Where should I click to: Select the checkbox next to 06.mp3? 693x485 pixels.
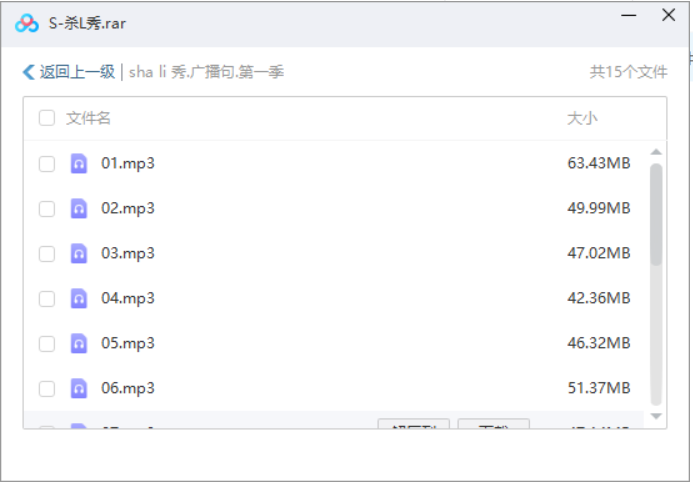pyautogui.click(x=47, y=388)
